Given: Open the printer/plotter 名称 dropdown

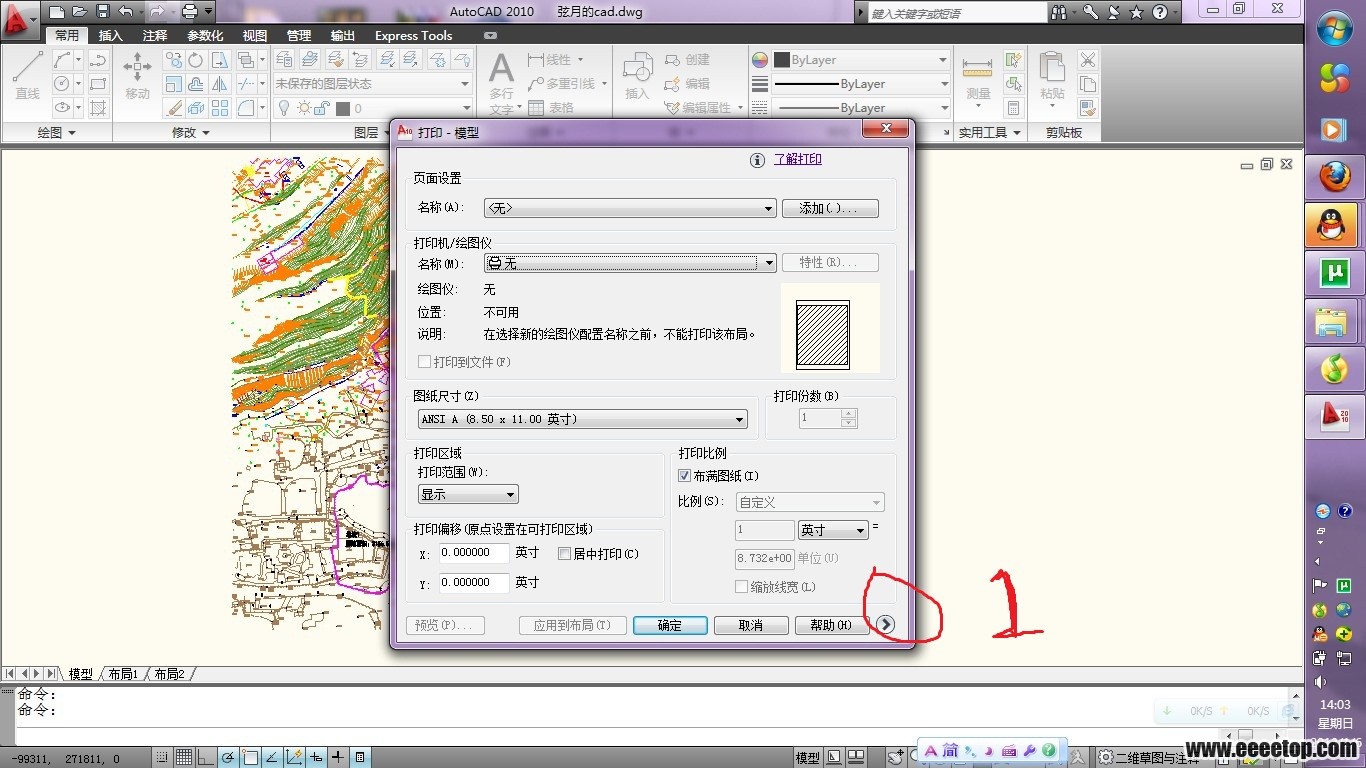Looking at the screenshot, I should click(x=630, y=263).
